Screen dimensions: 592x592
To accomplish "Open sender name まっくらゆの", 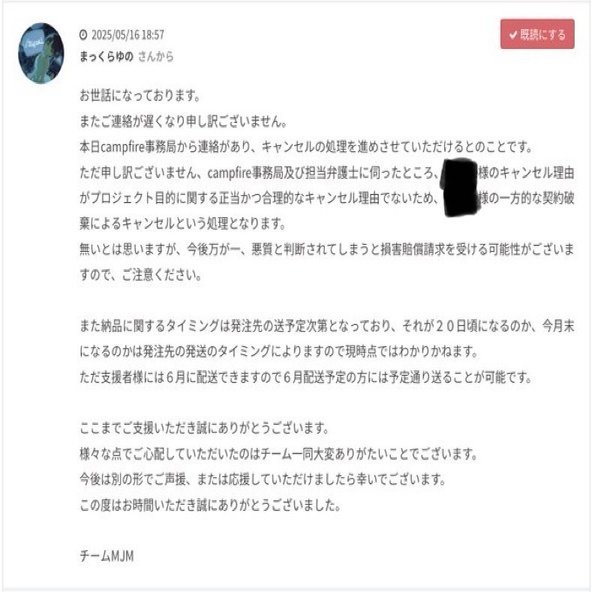I will click(x=106, y=57).
